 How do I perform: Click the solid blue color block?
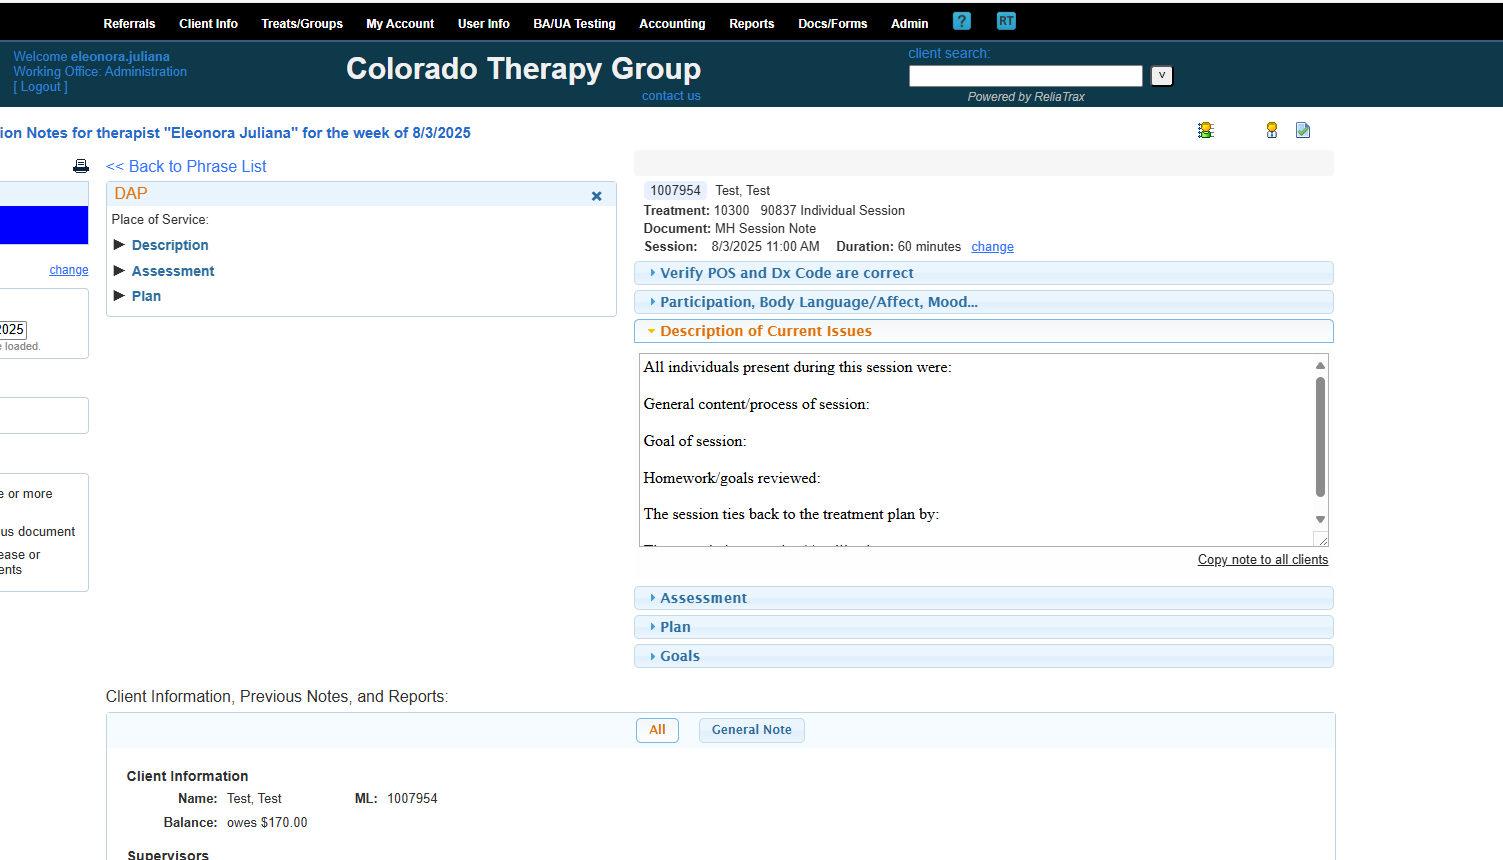43,225
